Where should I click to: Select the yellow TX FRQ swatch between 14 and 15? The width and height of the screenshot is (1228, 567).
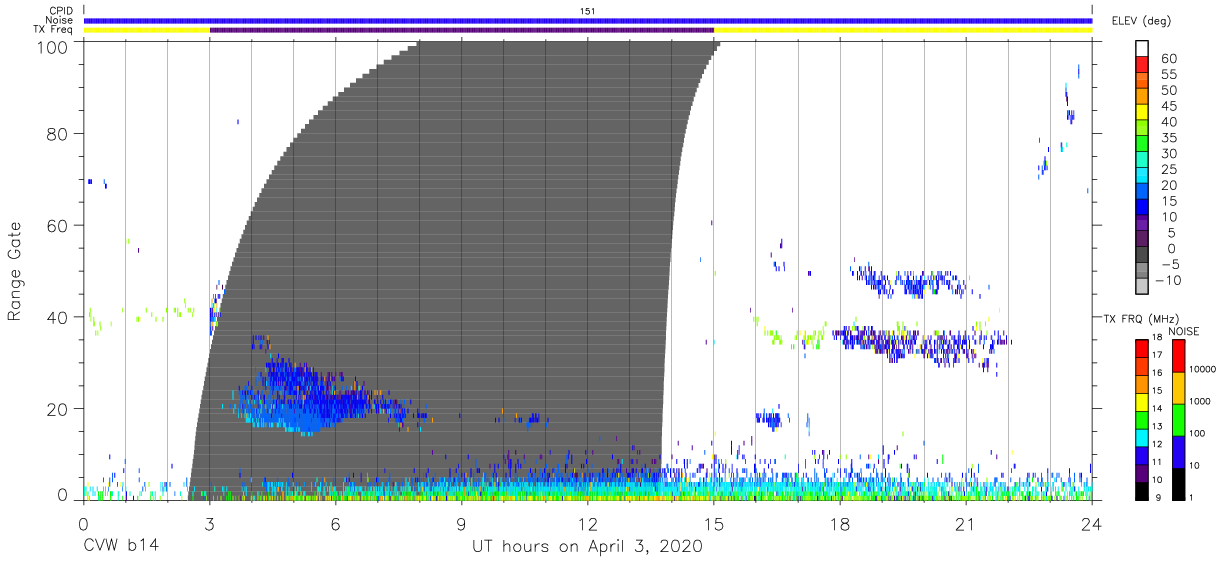point(1142,401)
